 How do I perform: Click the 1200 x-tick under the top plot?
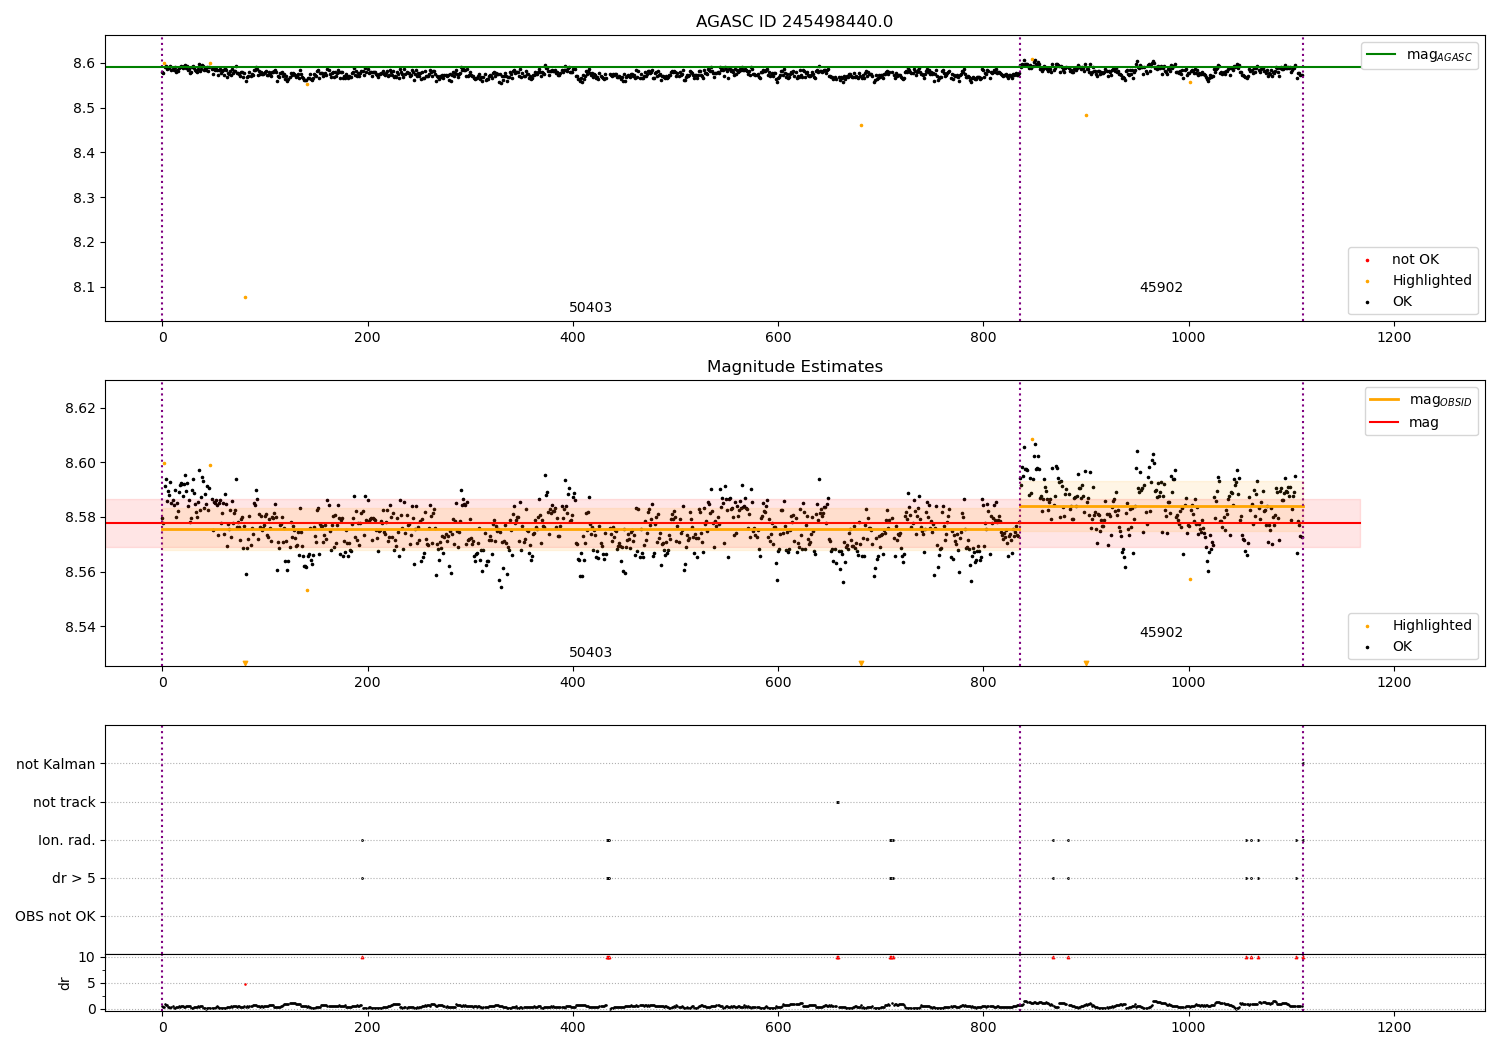(x=1394, y=338)
